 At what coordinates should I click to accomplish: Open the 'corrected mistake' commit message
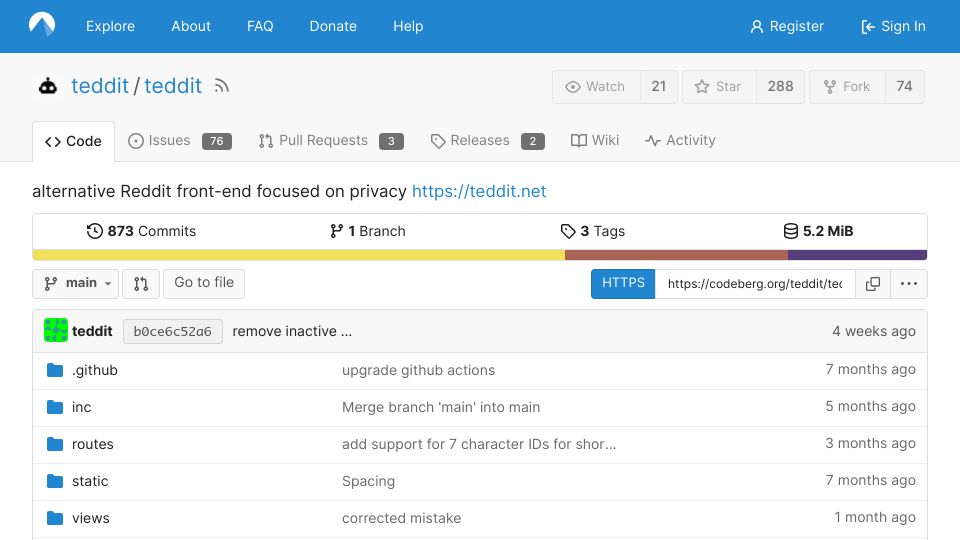point(401,518)
